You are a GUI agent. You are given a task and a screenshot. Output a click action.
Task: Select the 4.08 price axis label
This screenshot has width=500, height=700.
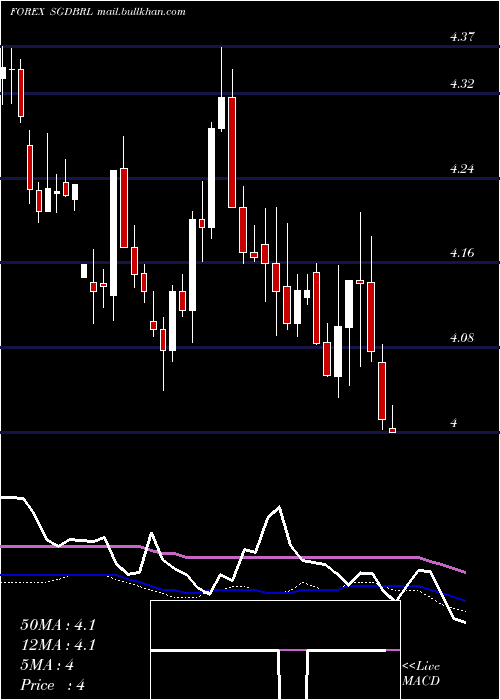click(462, 338)
